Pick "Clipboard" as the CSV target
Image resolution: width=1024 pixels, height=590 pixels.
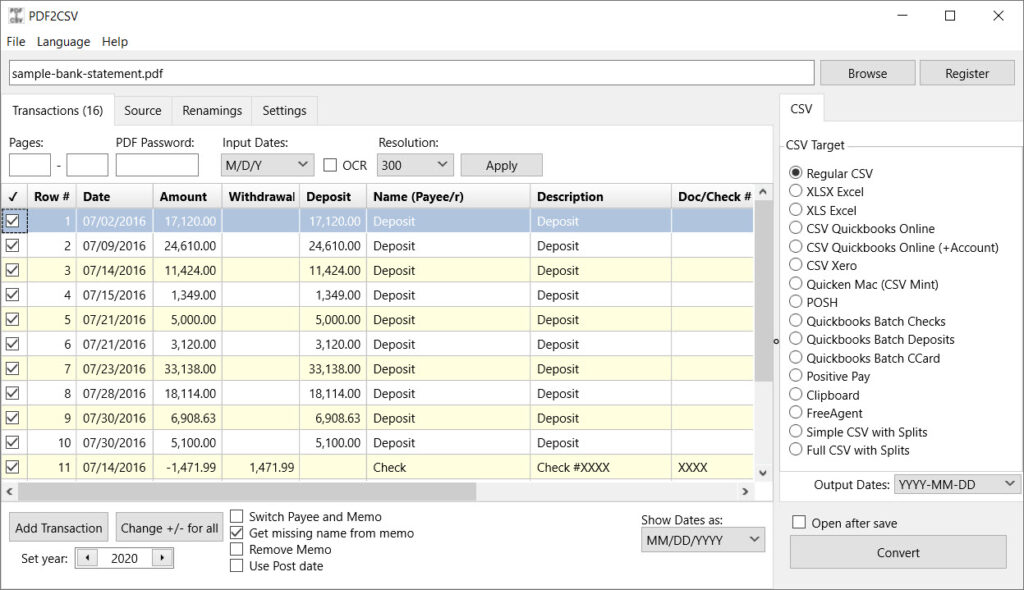pos(795,395)
